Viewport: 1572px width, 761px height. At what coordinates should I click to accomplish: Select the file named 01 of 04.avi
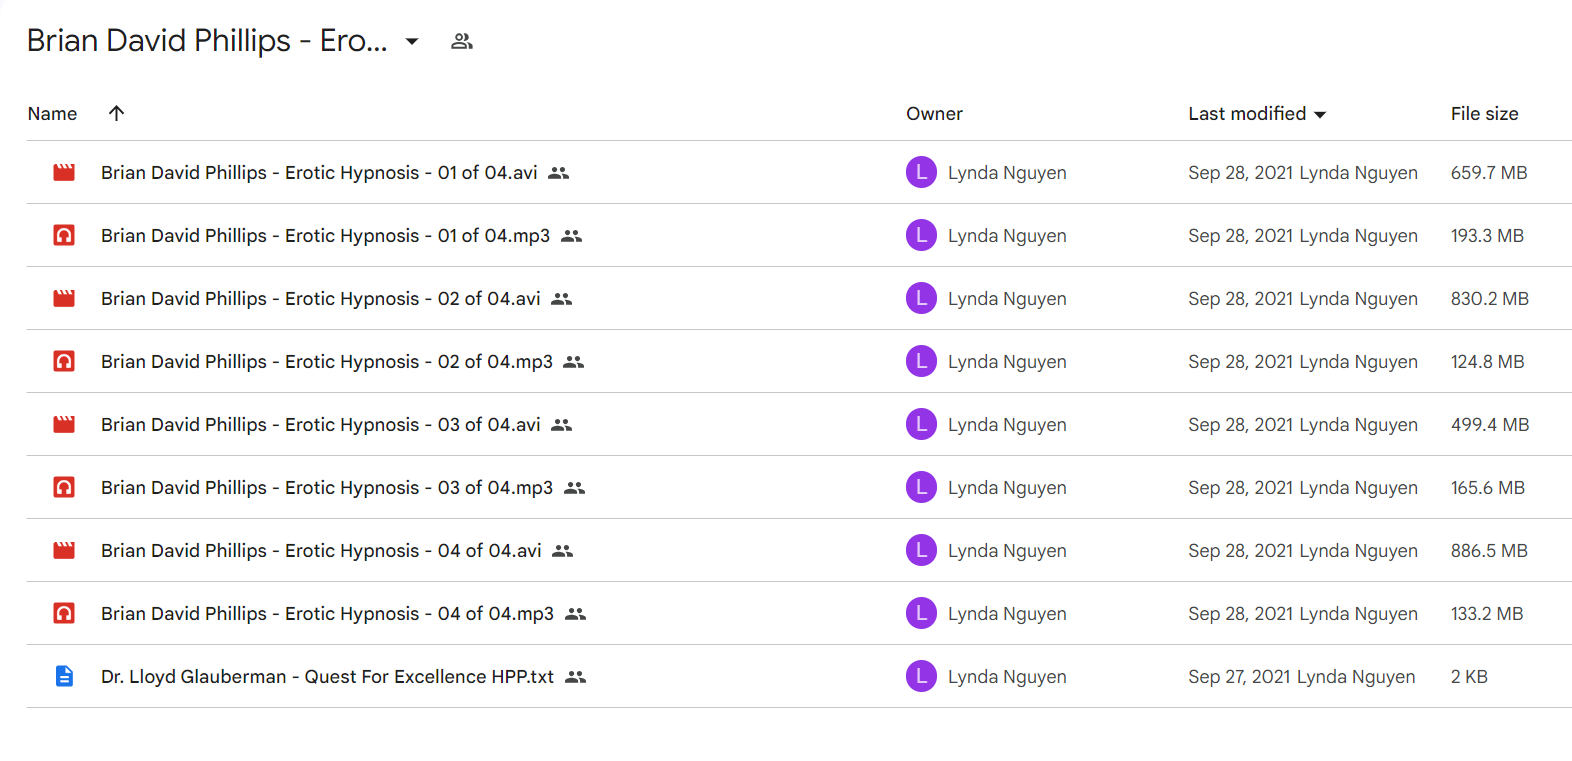(x=319, y=173)
